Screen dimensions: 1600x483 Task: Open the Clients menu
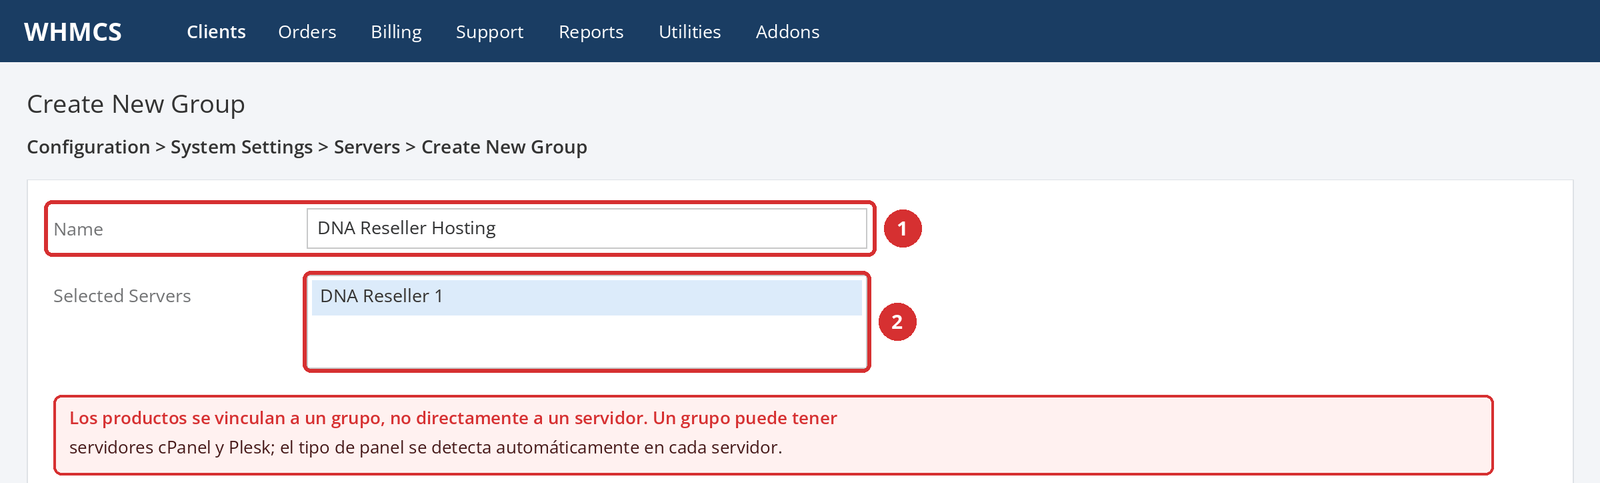click(216, 32)
